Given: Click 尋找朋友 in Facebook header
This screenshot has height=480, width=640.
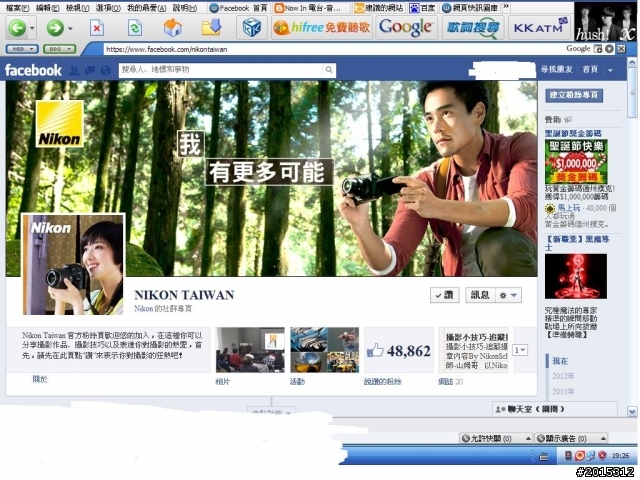Looking at the screenshot, I should click(x=556, y=69).
